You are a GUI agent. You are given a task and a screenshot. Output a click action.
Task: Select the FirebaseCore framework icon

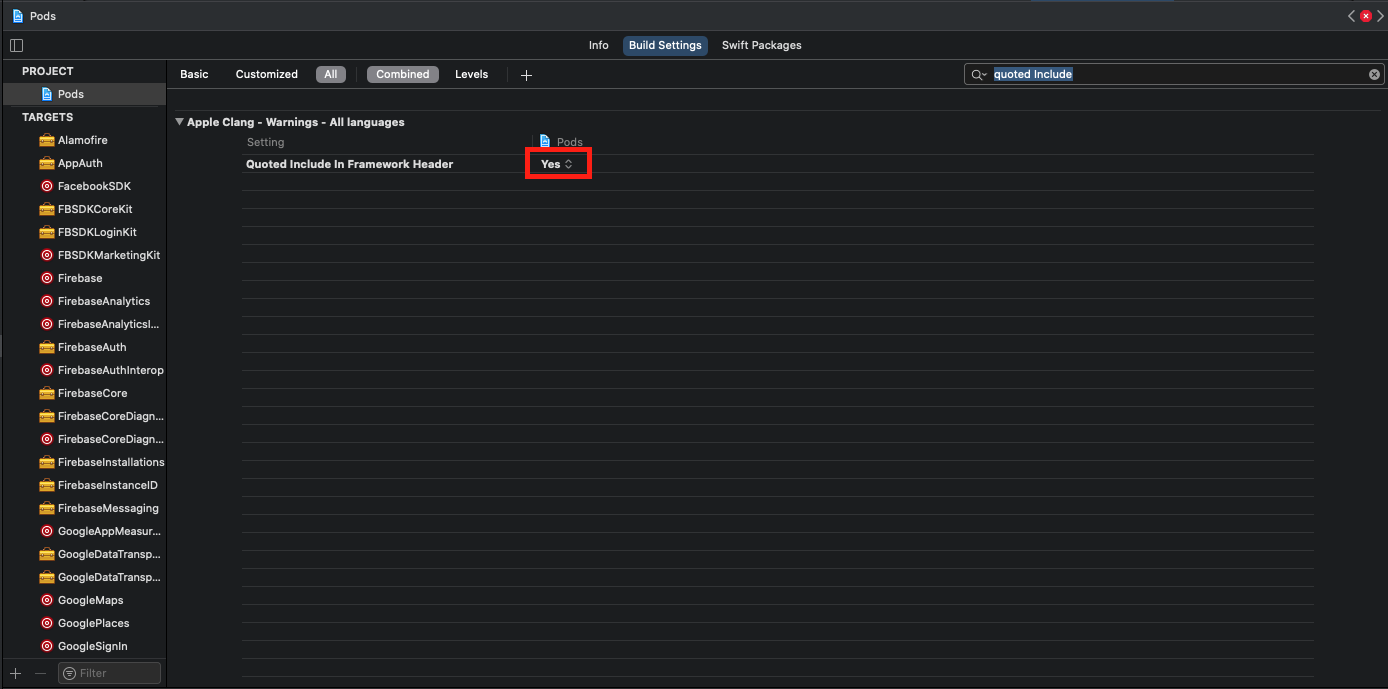tap(46, 394)
